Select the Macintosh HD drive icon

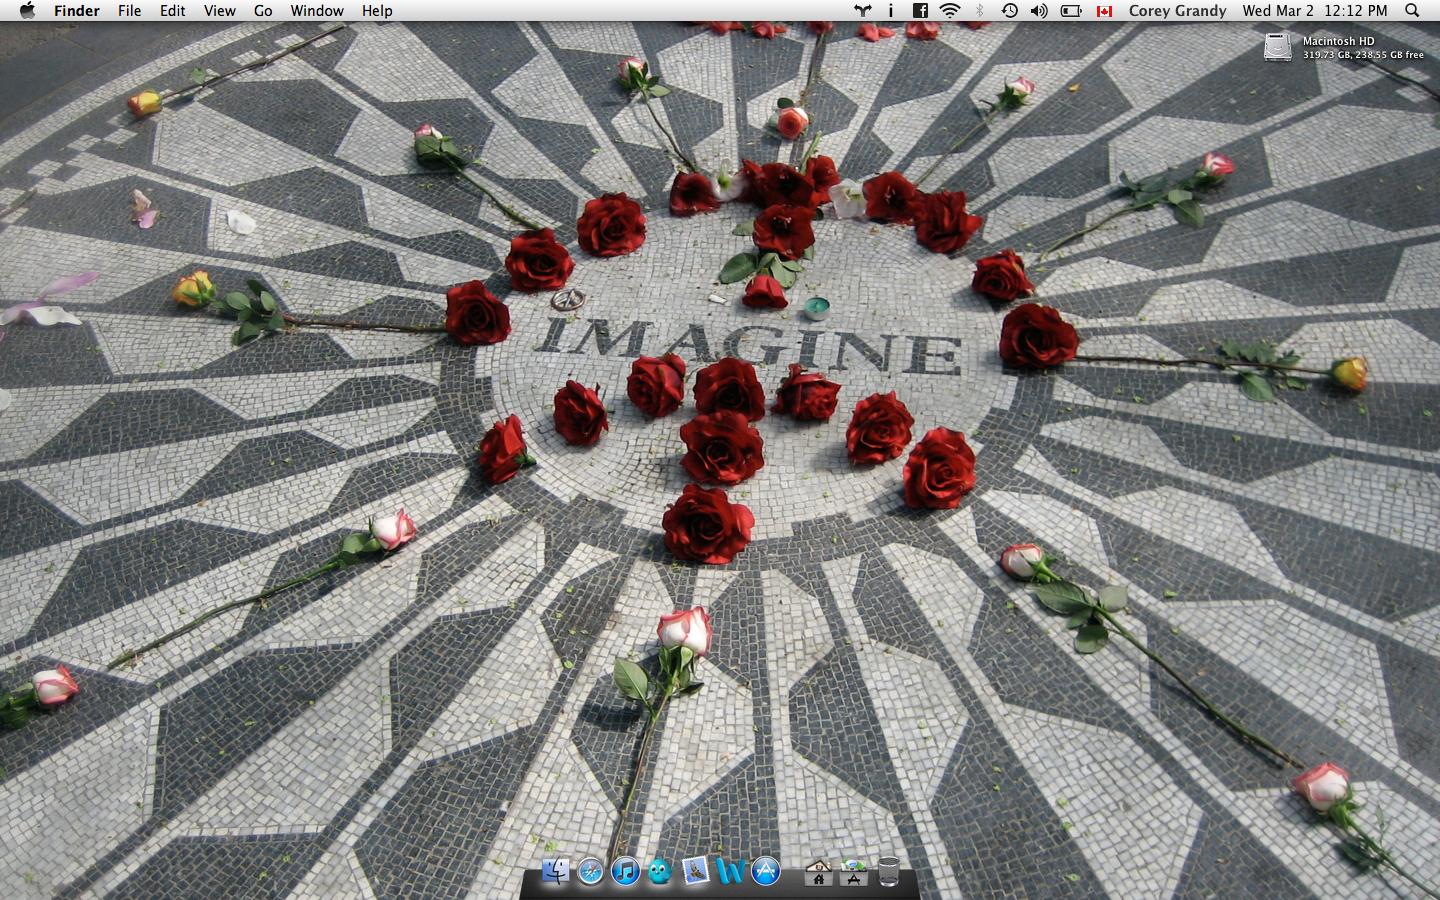click(x=1278, y=47)
